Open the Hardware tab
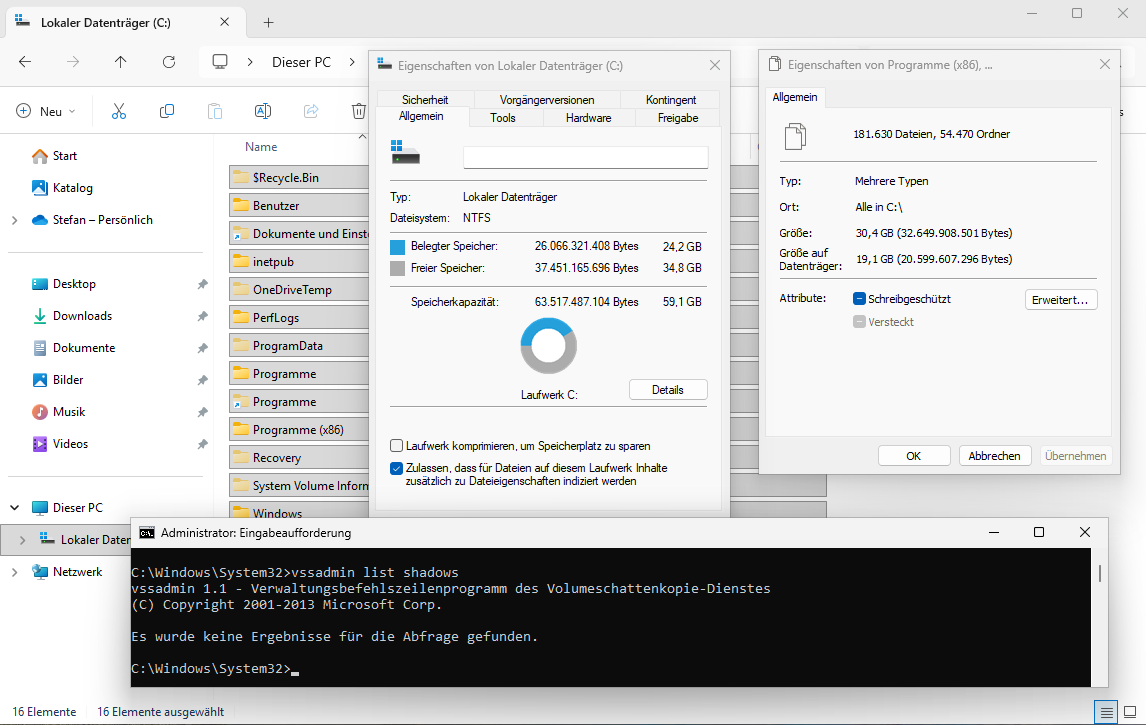The image size is (1146, 725). point(588,118)
